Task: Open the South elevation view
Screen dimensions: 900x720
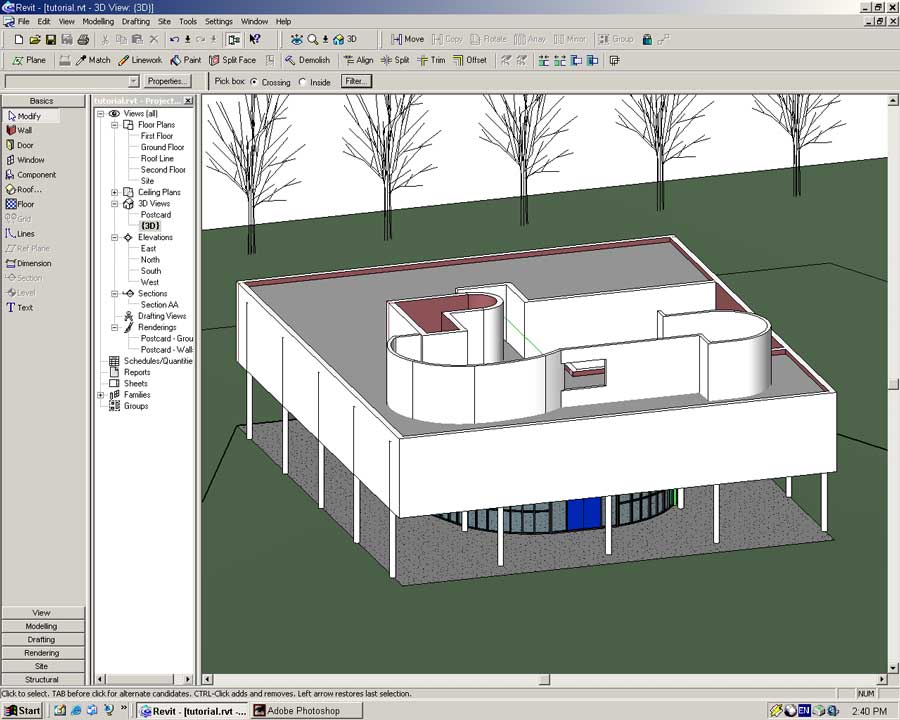Action: coord(151,271)
